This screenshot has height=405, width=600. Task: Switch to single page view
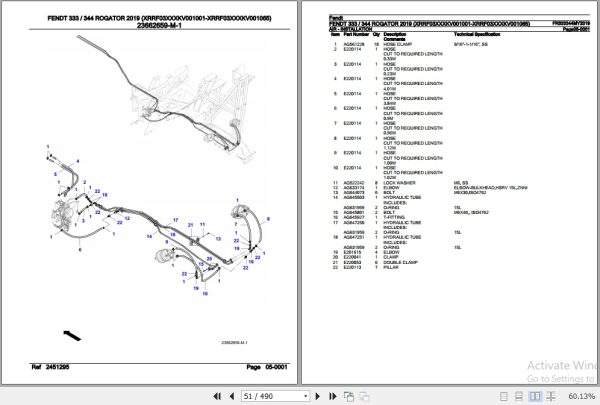tap(504, 396)
